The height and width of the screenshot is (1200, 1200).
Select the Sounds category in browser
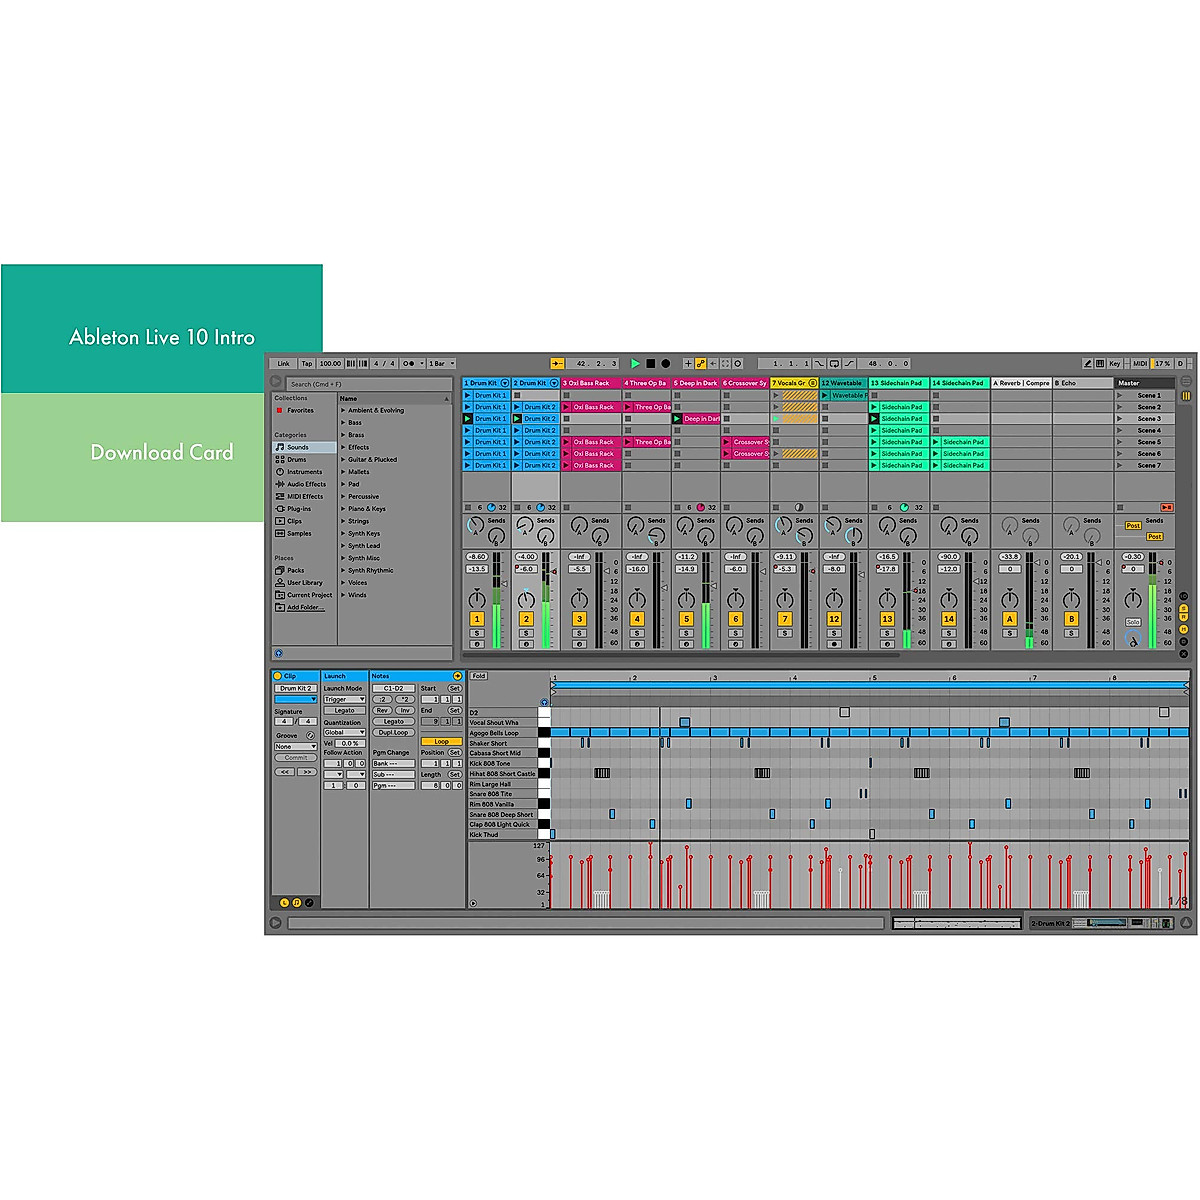click(298, 447)
